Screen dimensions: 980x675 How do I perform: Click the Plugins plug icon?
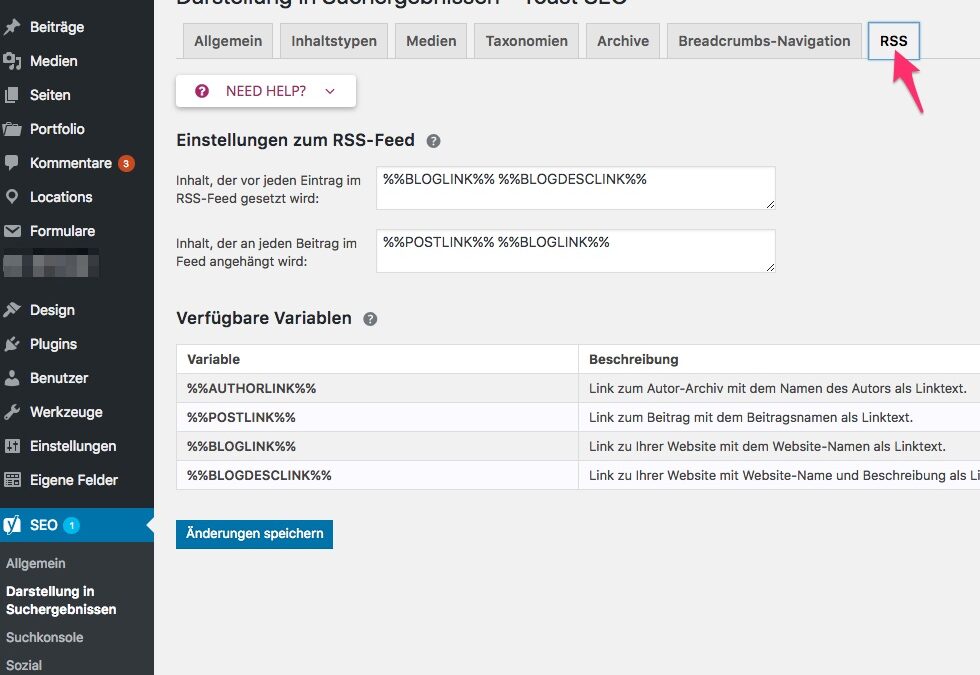[x=13, y=344]
